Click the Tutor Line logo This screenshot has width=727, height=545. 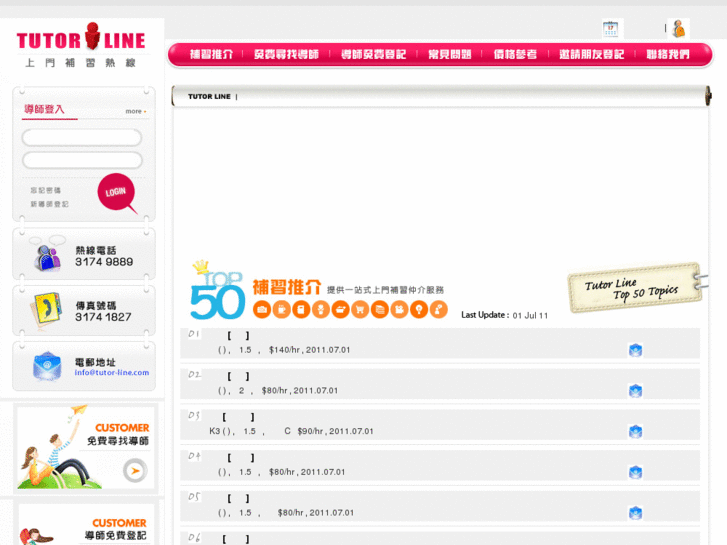81,45
